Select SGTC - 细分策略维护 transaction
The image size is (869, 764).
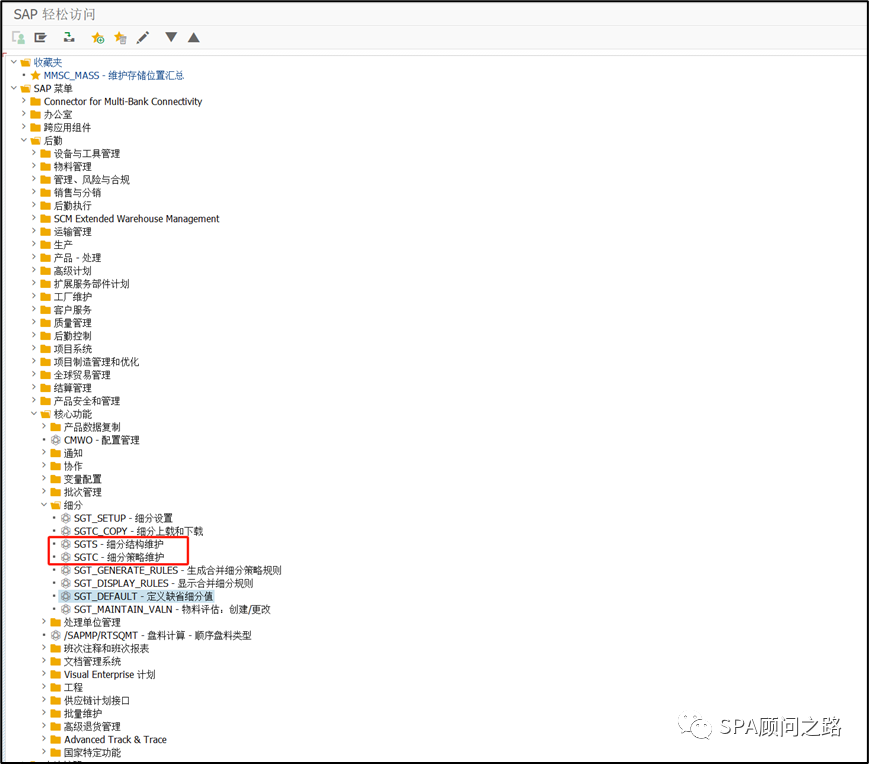[x=119, y=557]
